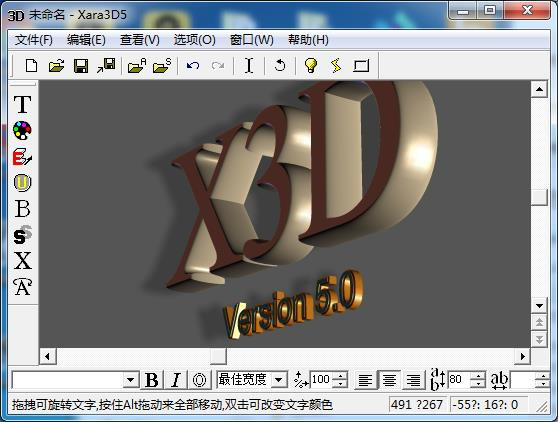Open the folder icon marked S
The width and height of the screenshot is (558, 422).
162,66
